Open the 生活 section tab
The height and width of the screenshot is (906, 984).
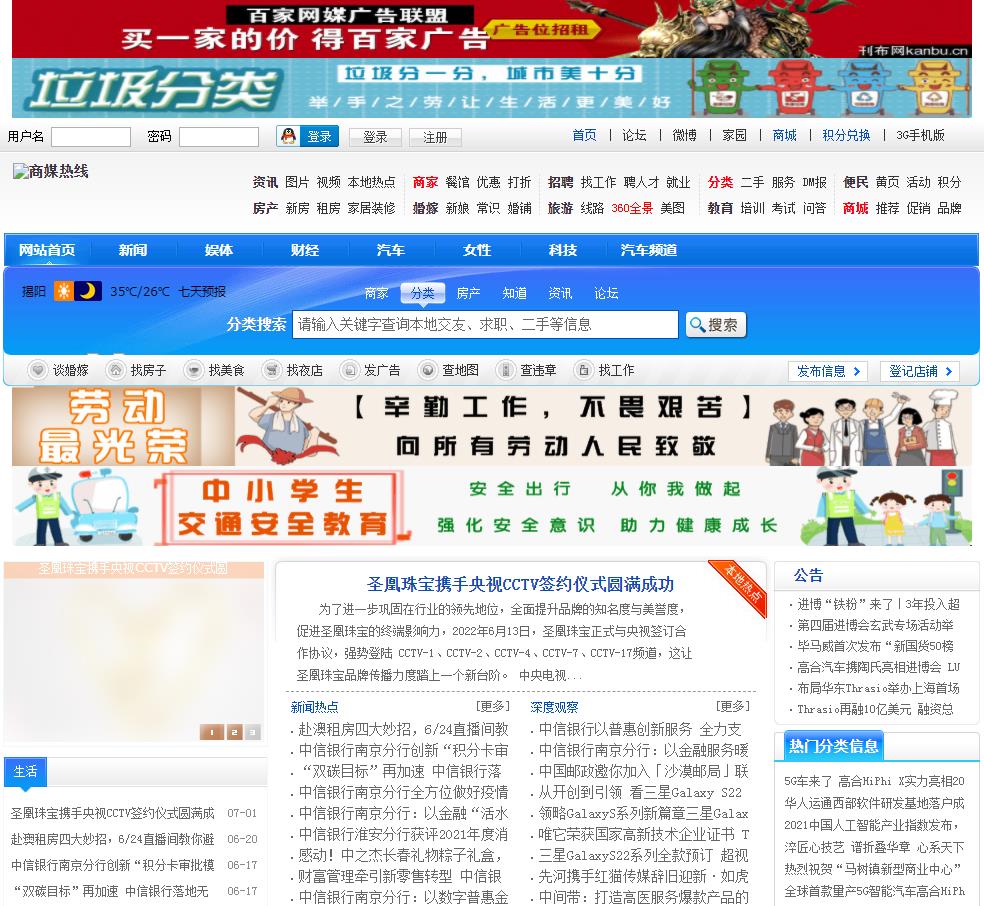(x=26, y=772)
